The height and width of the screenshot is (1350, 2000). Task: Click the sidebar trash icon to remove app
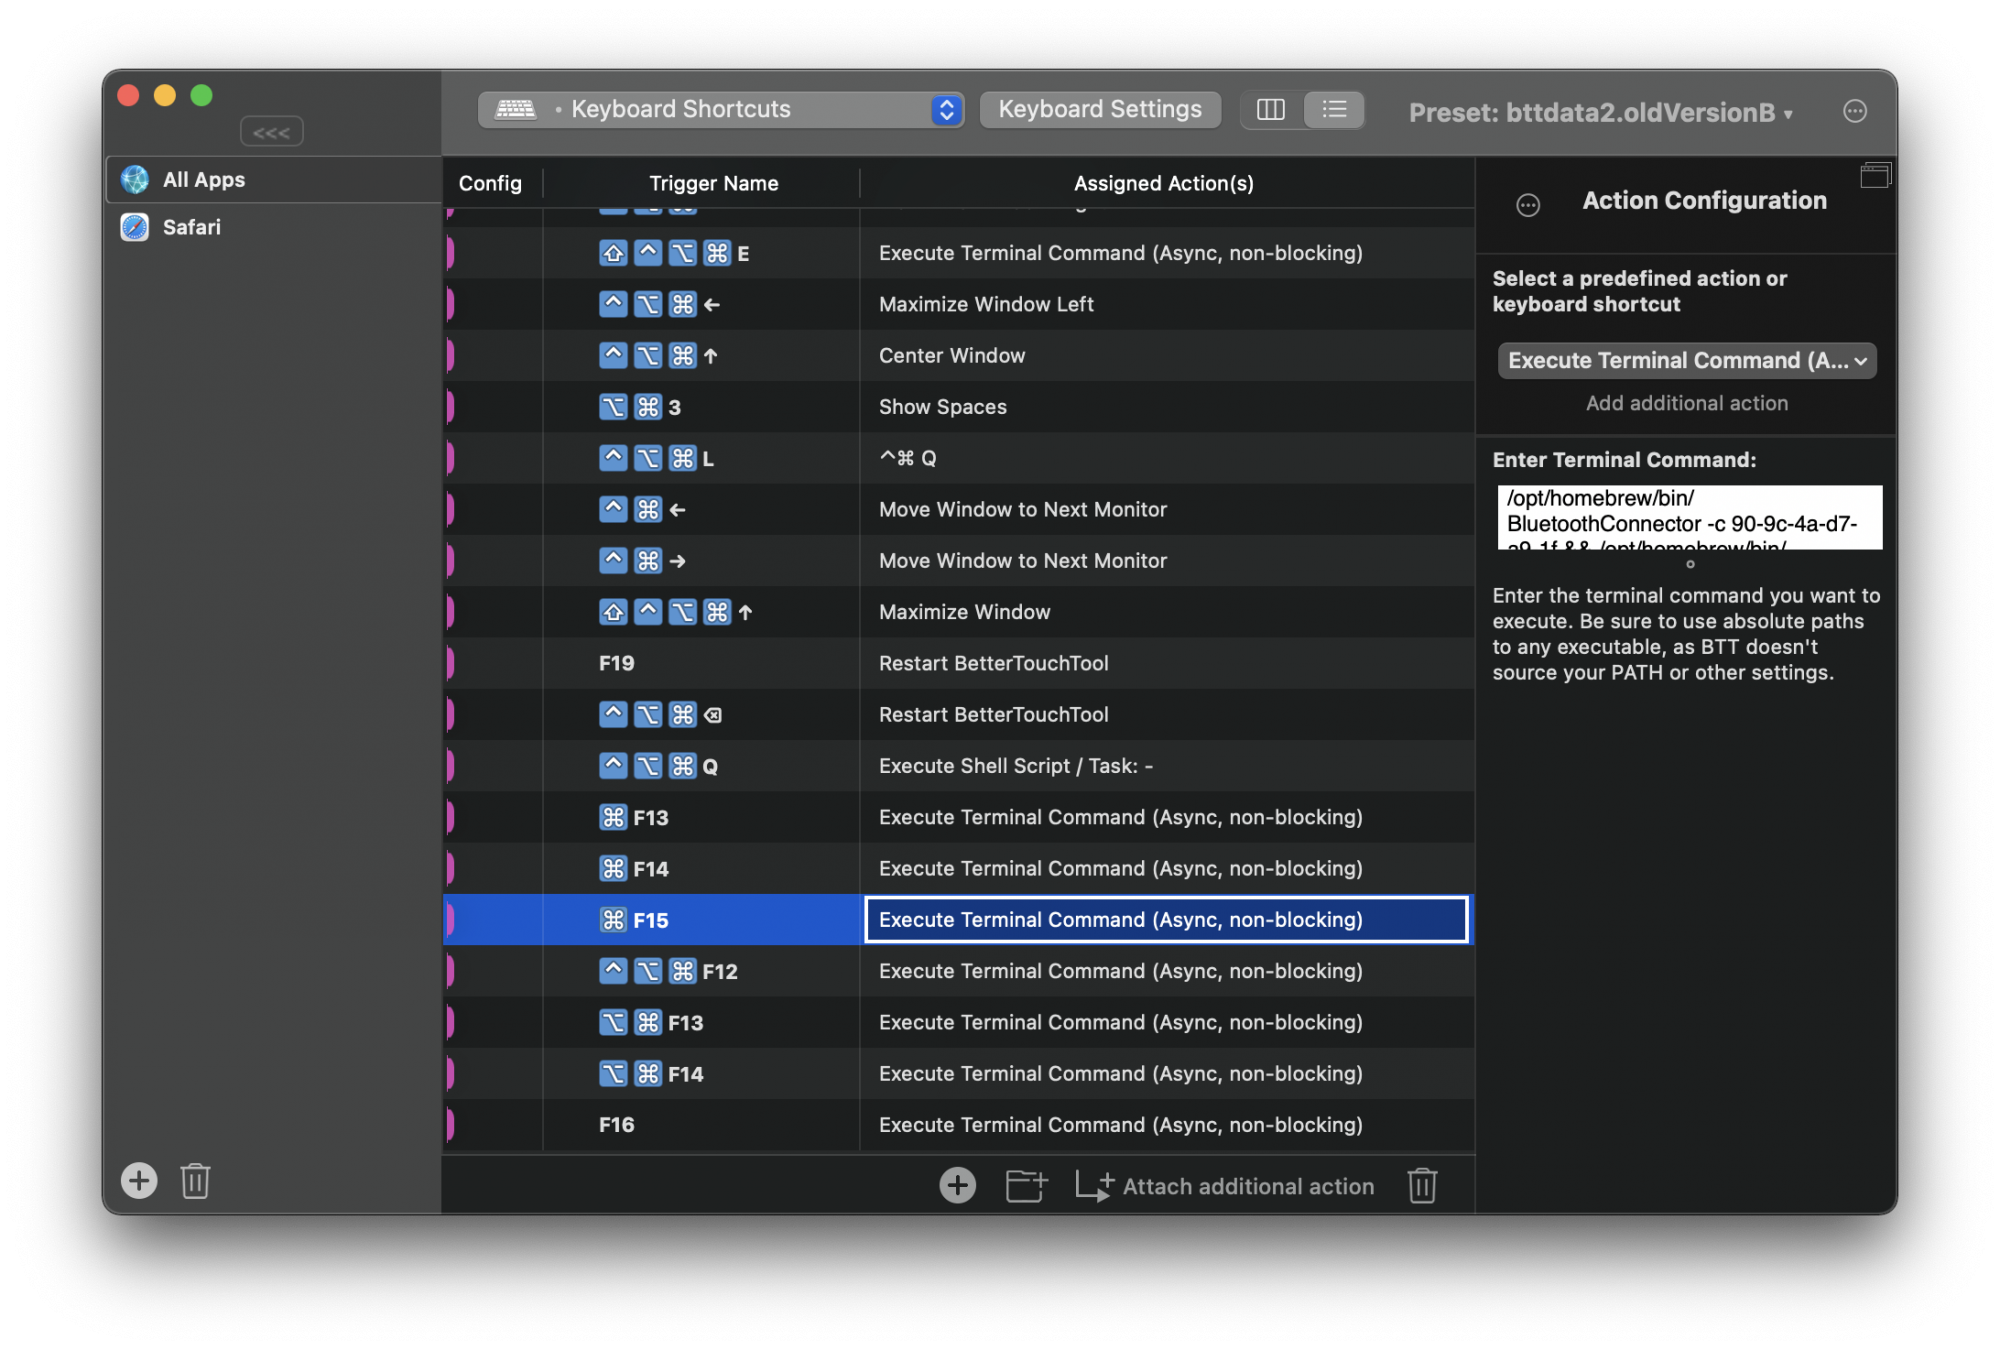tap(195, 1181)
